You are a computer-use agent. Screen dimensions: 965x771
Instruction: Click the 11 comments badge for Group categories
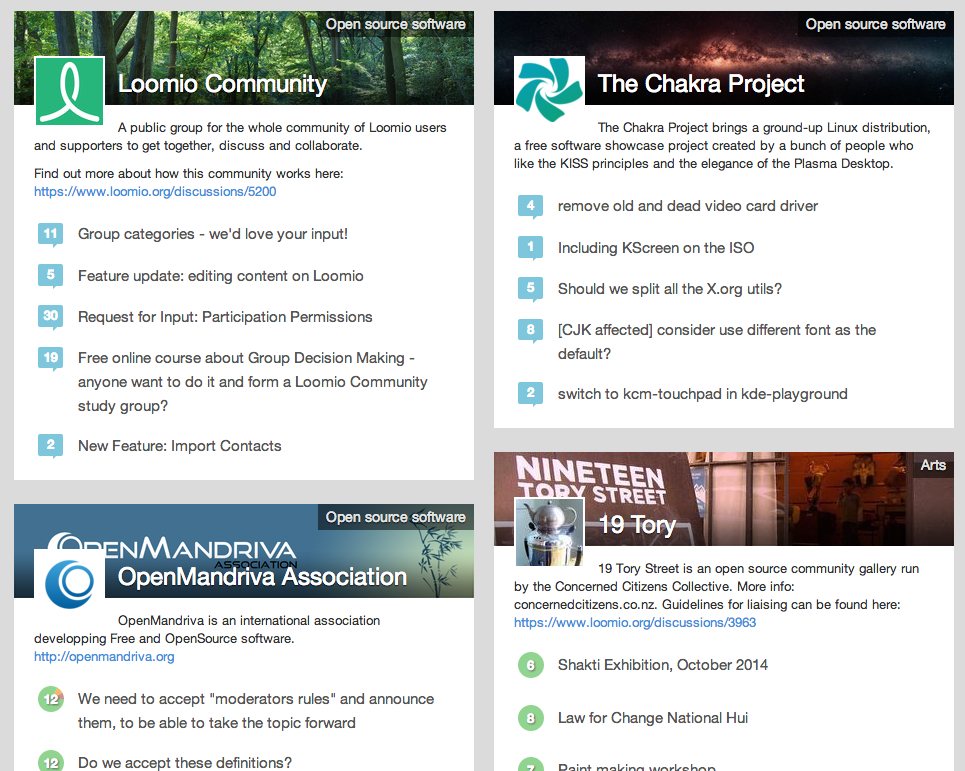coord(50,234)
